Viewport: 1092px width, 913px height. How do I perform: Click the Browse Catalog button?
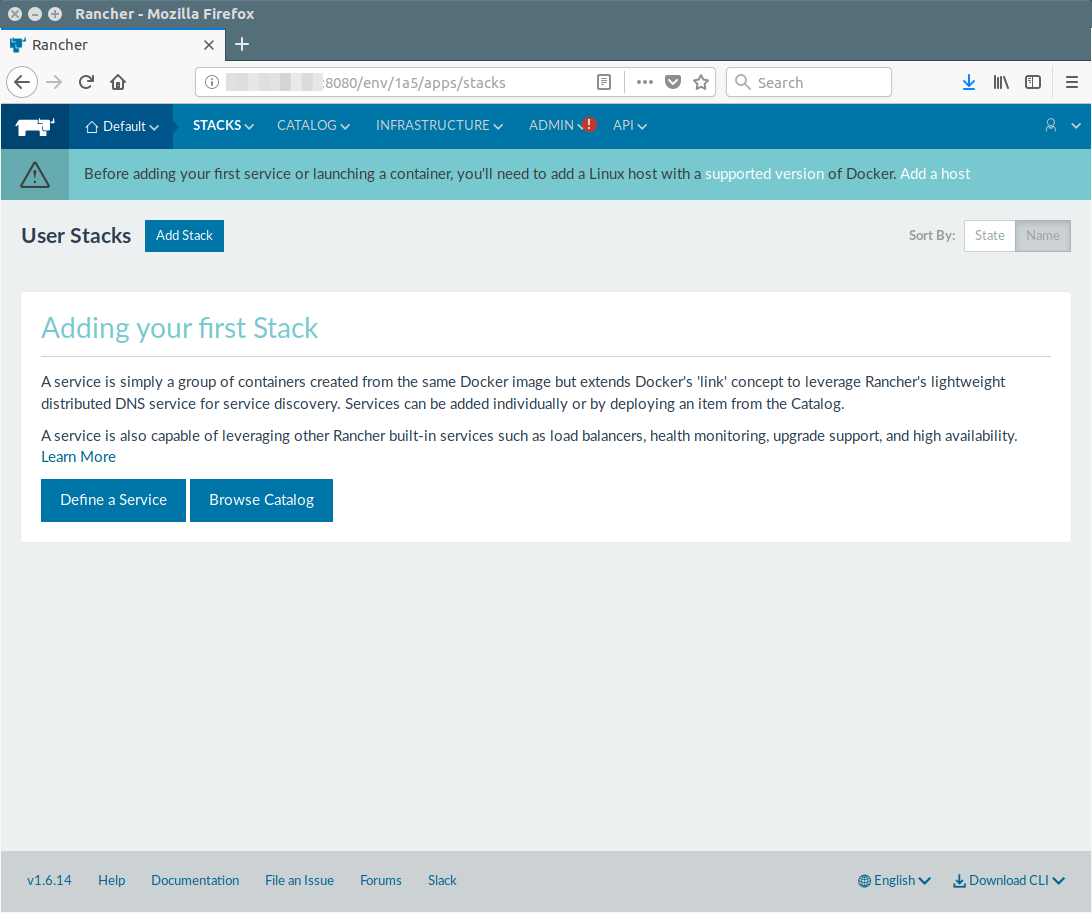(261, 500)
